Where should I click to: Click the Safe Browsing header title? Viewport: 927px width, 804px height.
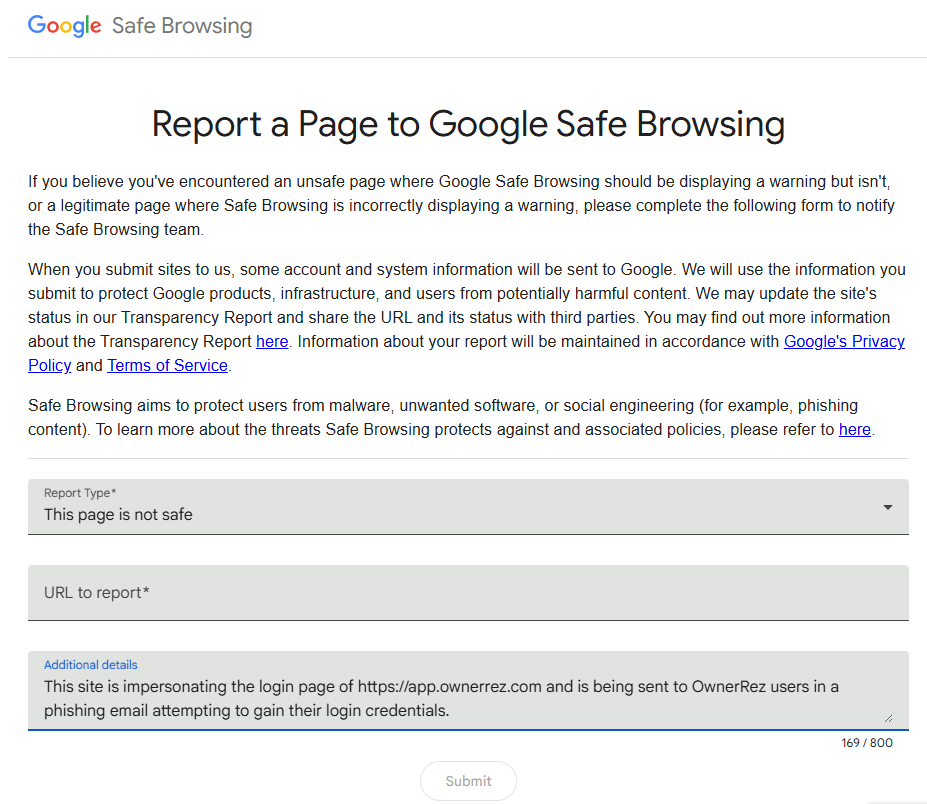182,26
